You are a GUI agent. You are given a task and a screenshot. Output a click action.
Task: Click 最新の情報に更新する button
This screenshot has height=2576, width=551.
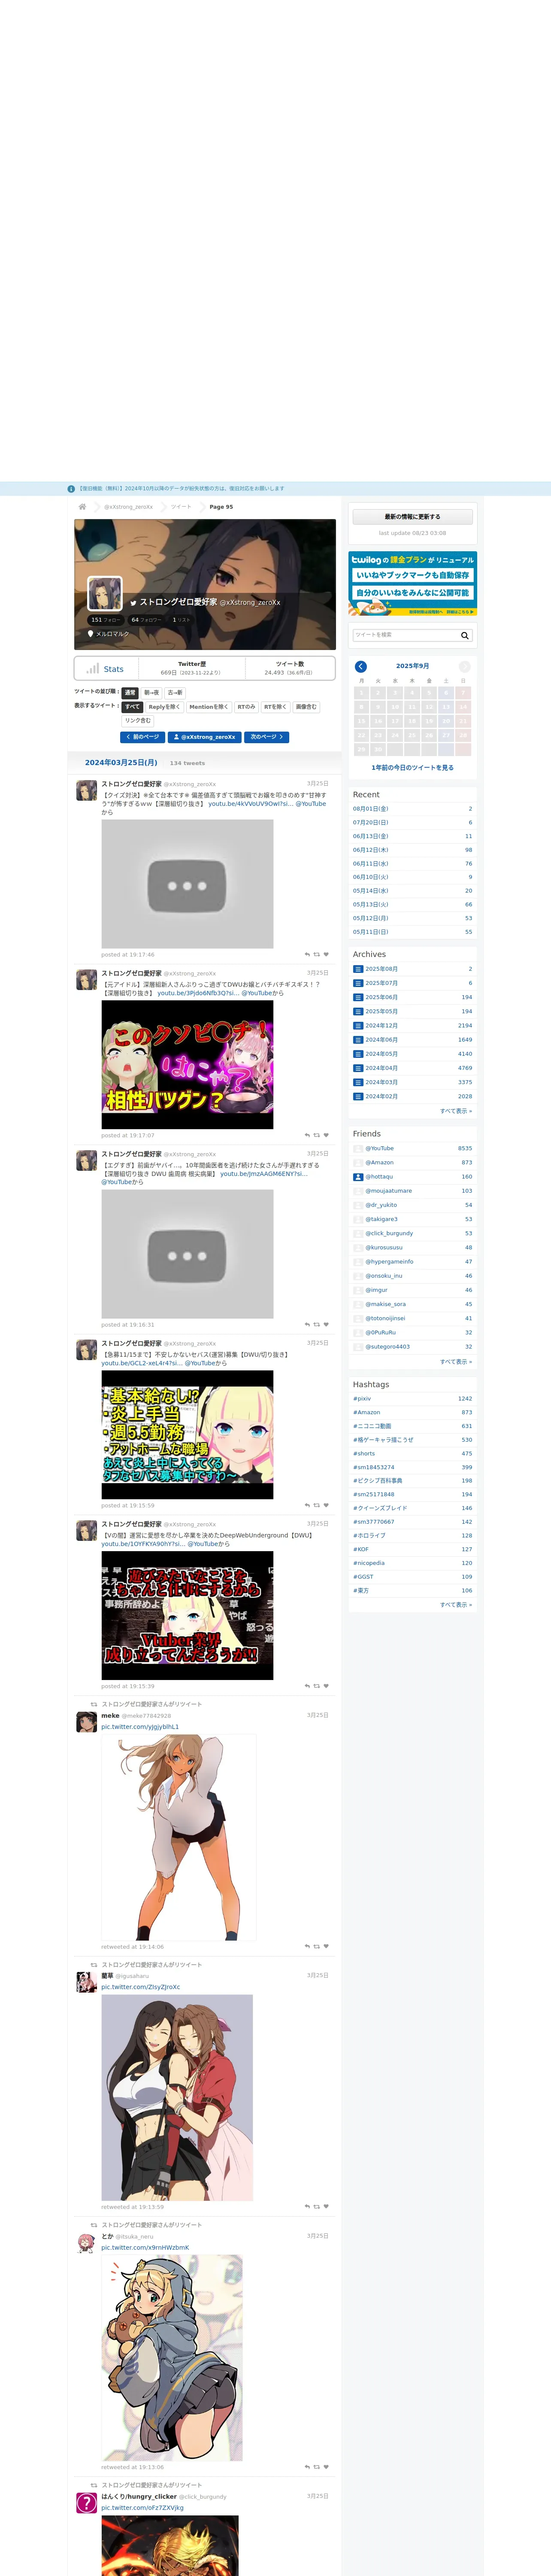(412, 517)
